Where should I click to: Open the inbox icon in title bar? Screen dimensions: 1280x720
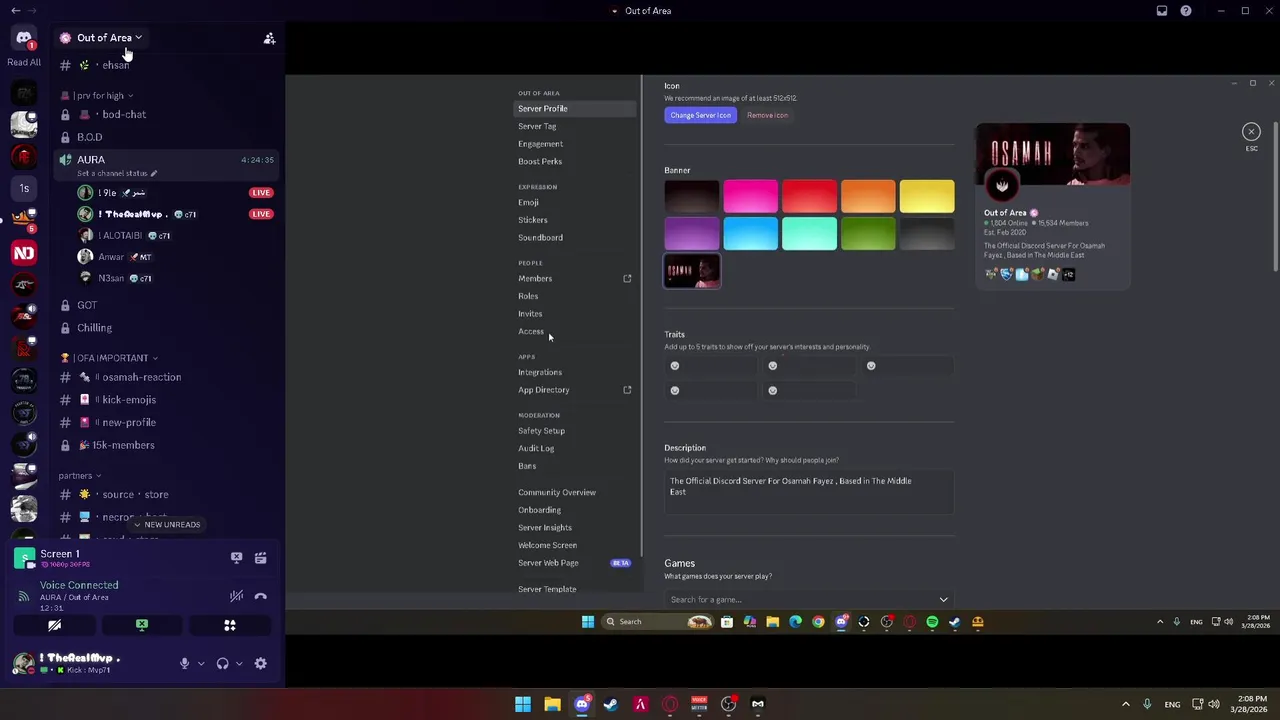click(1162, 11)
